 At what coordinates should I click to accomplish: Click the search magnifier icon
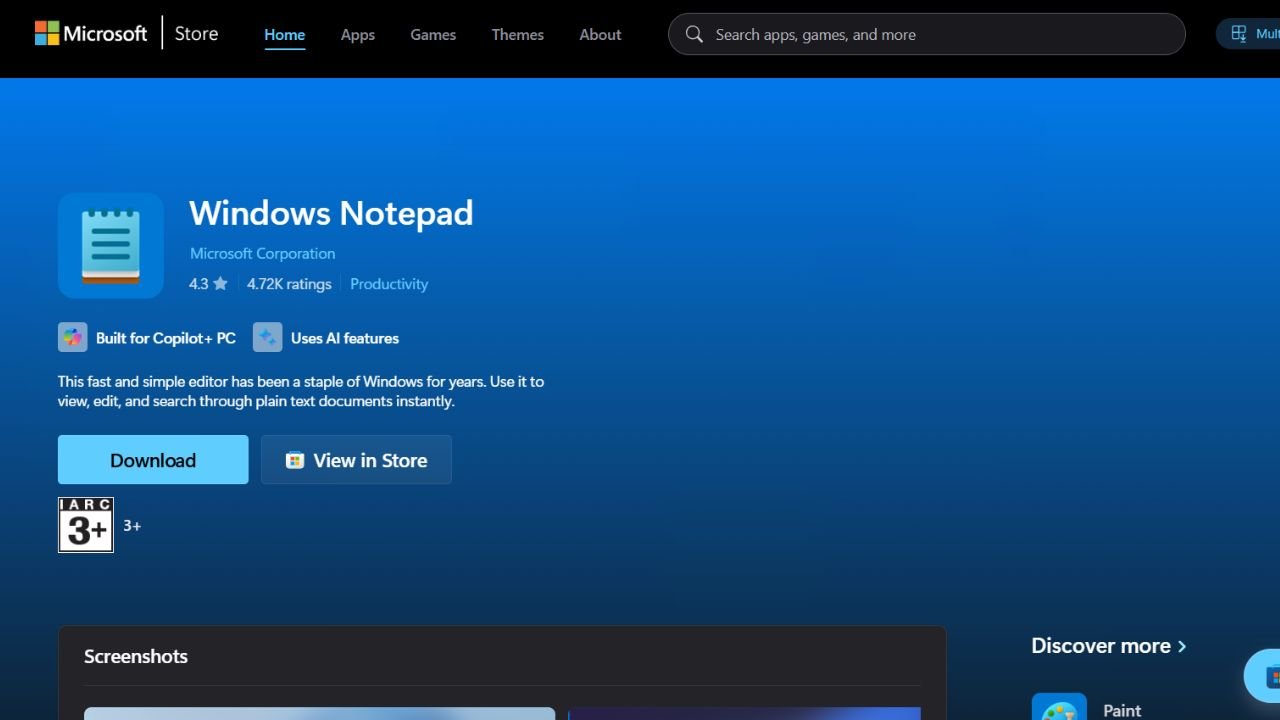click(x=694, y=34)
